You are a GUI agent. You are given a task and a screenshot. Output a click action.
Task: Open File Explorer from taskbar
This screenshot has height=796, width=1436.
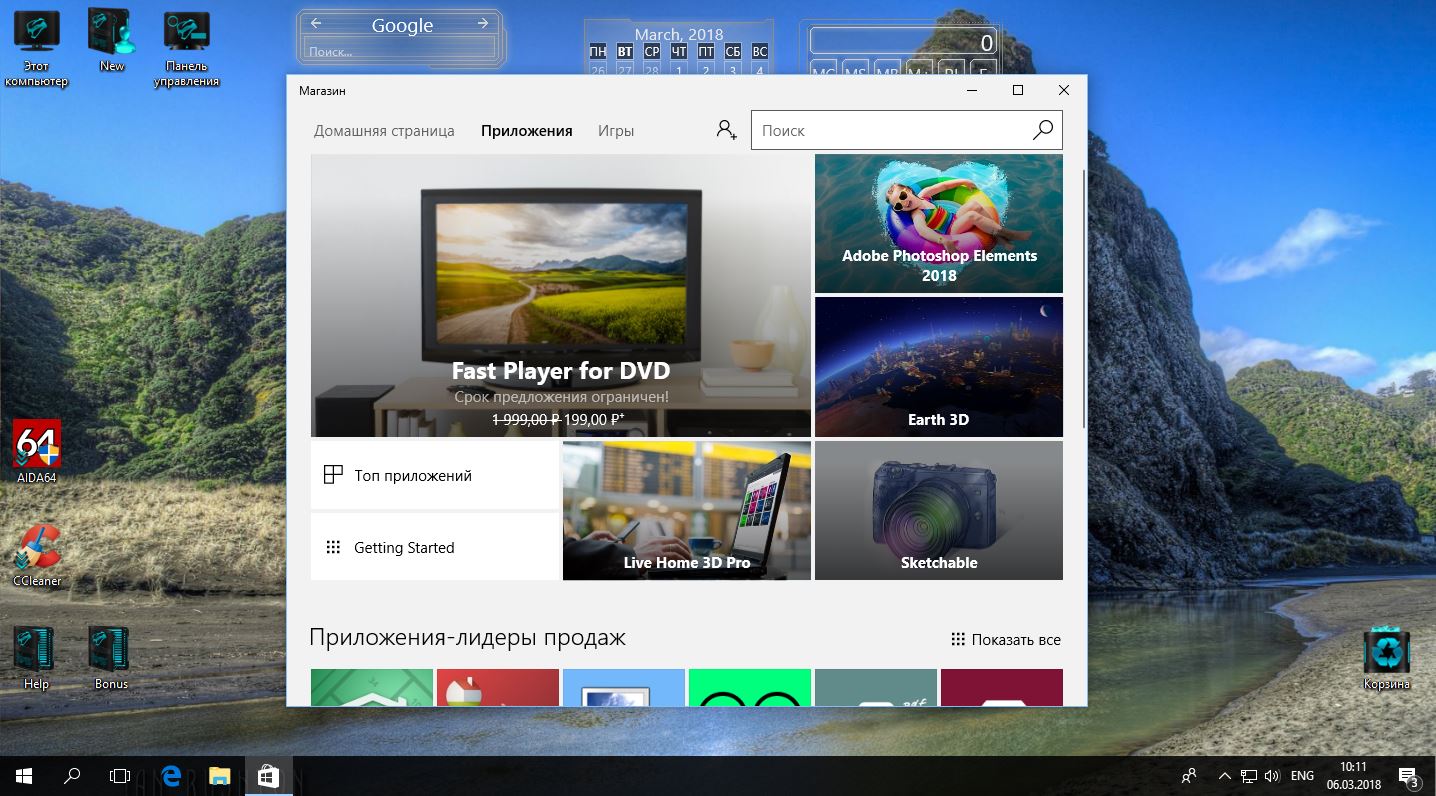click(219, 775)
